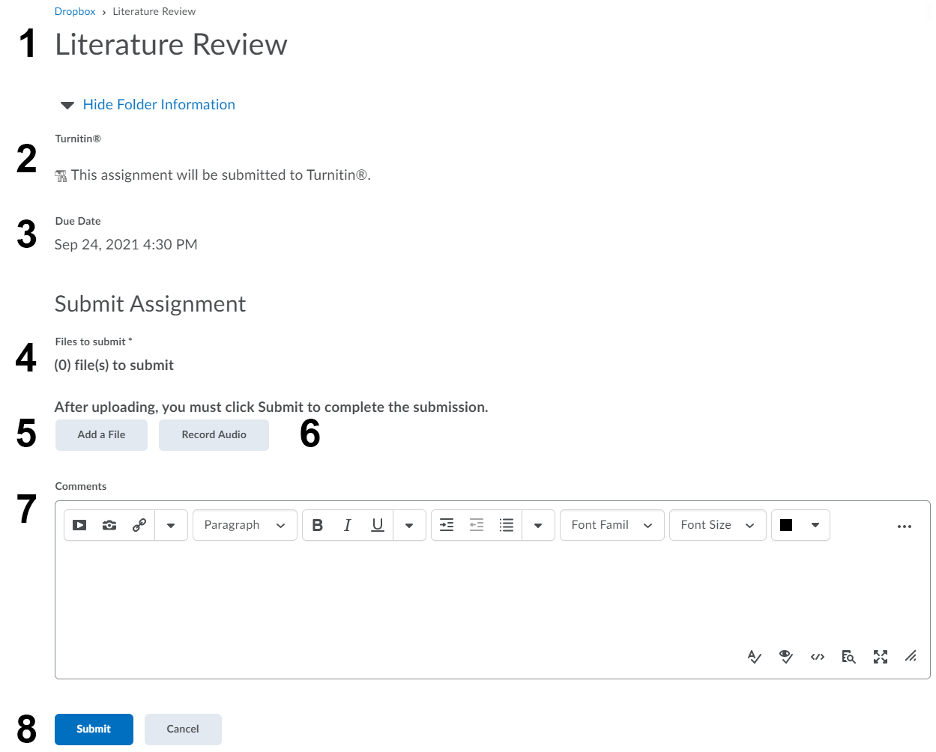Click the black text color swatch
The image size is (936, 752).
click(786, 525)
